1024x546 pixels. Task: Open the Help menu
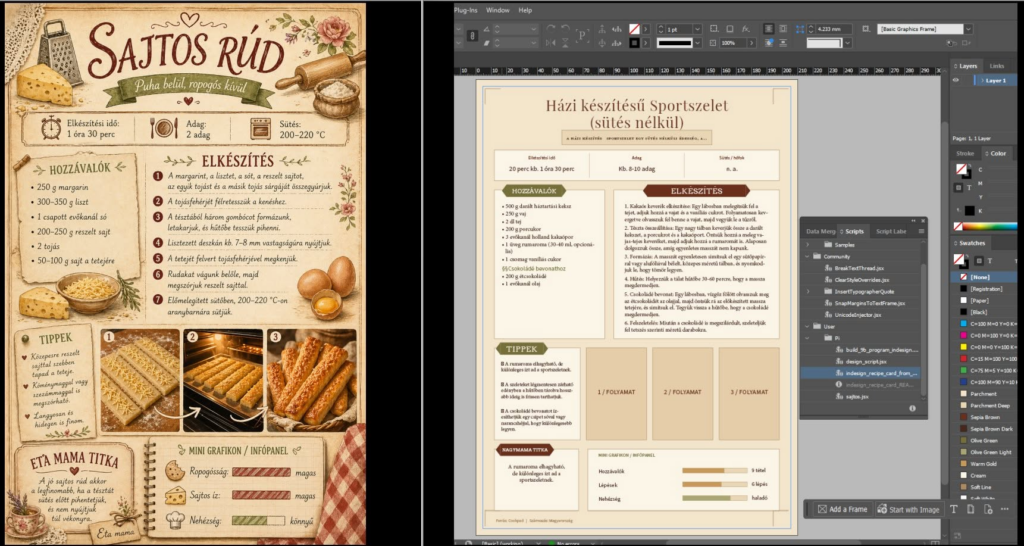525,10
